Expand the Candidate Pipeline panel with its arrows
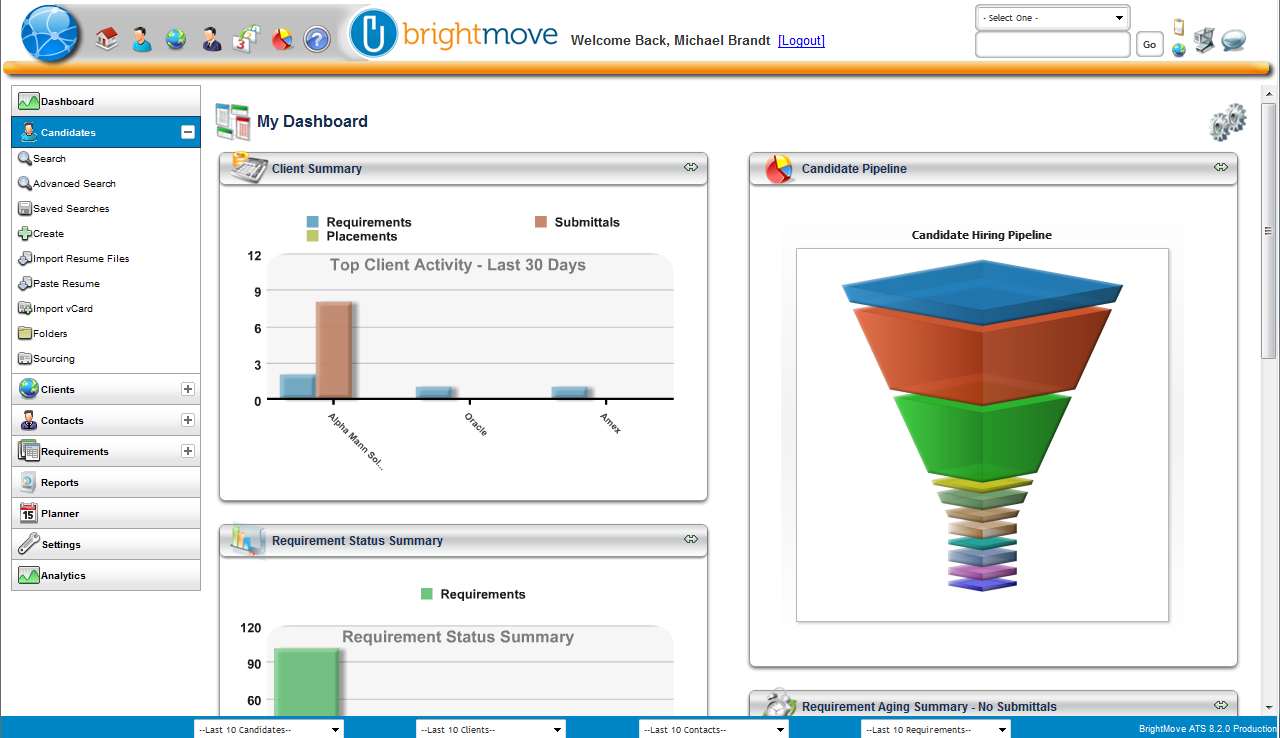Image resolution: width=1280 pixels, height=738 pixels. [x=1221, y=167]
